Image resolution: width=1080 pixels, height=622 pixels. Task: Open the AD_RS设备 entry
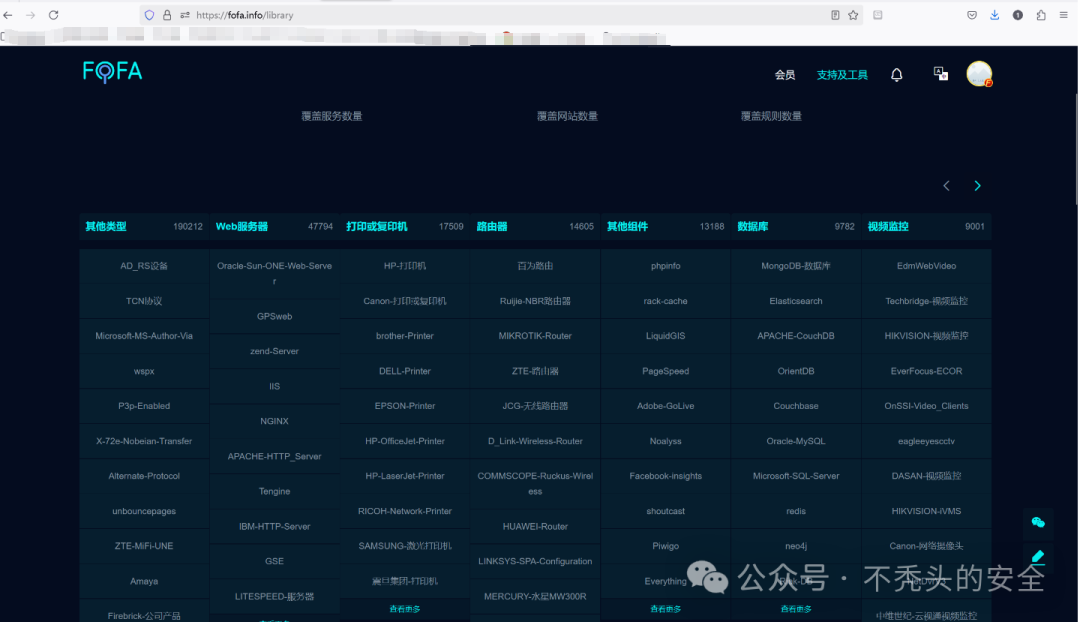pos(144,266)
